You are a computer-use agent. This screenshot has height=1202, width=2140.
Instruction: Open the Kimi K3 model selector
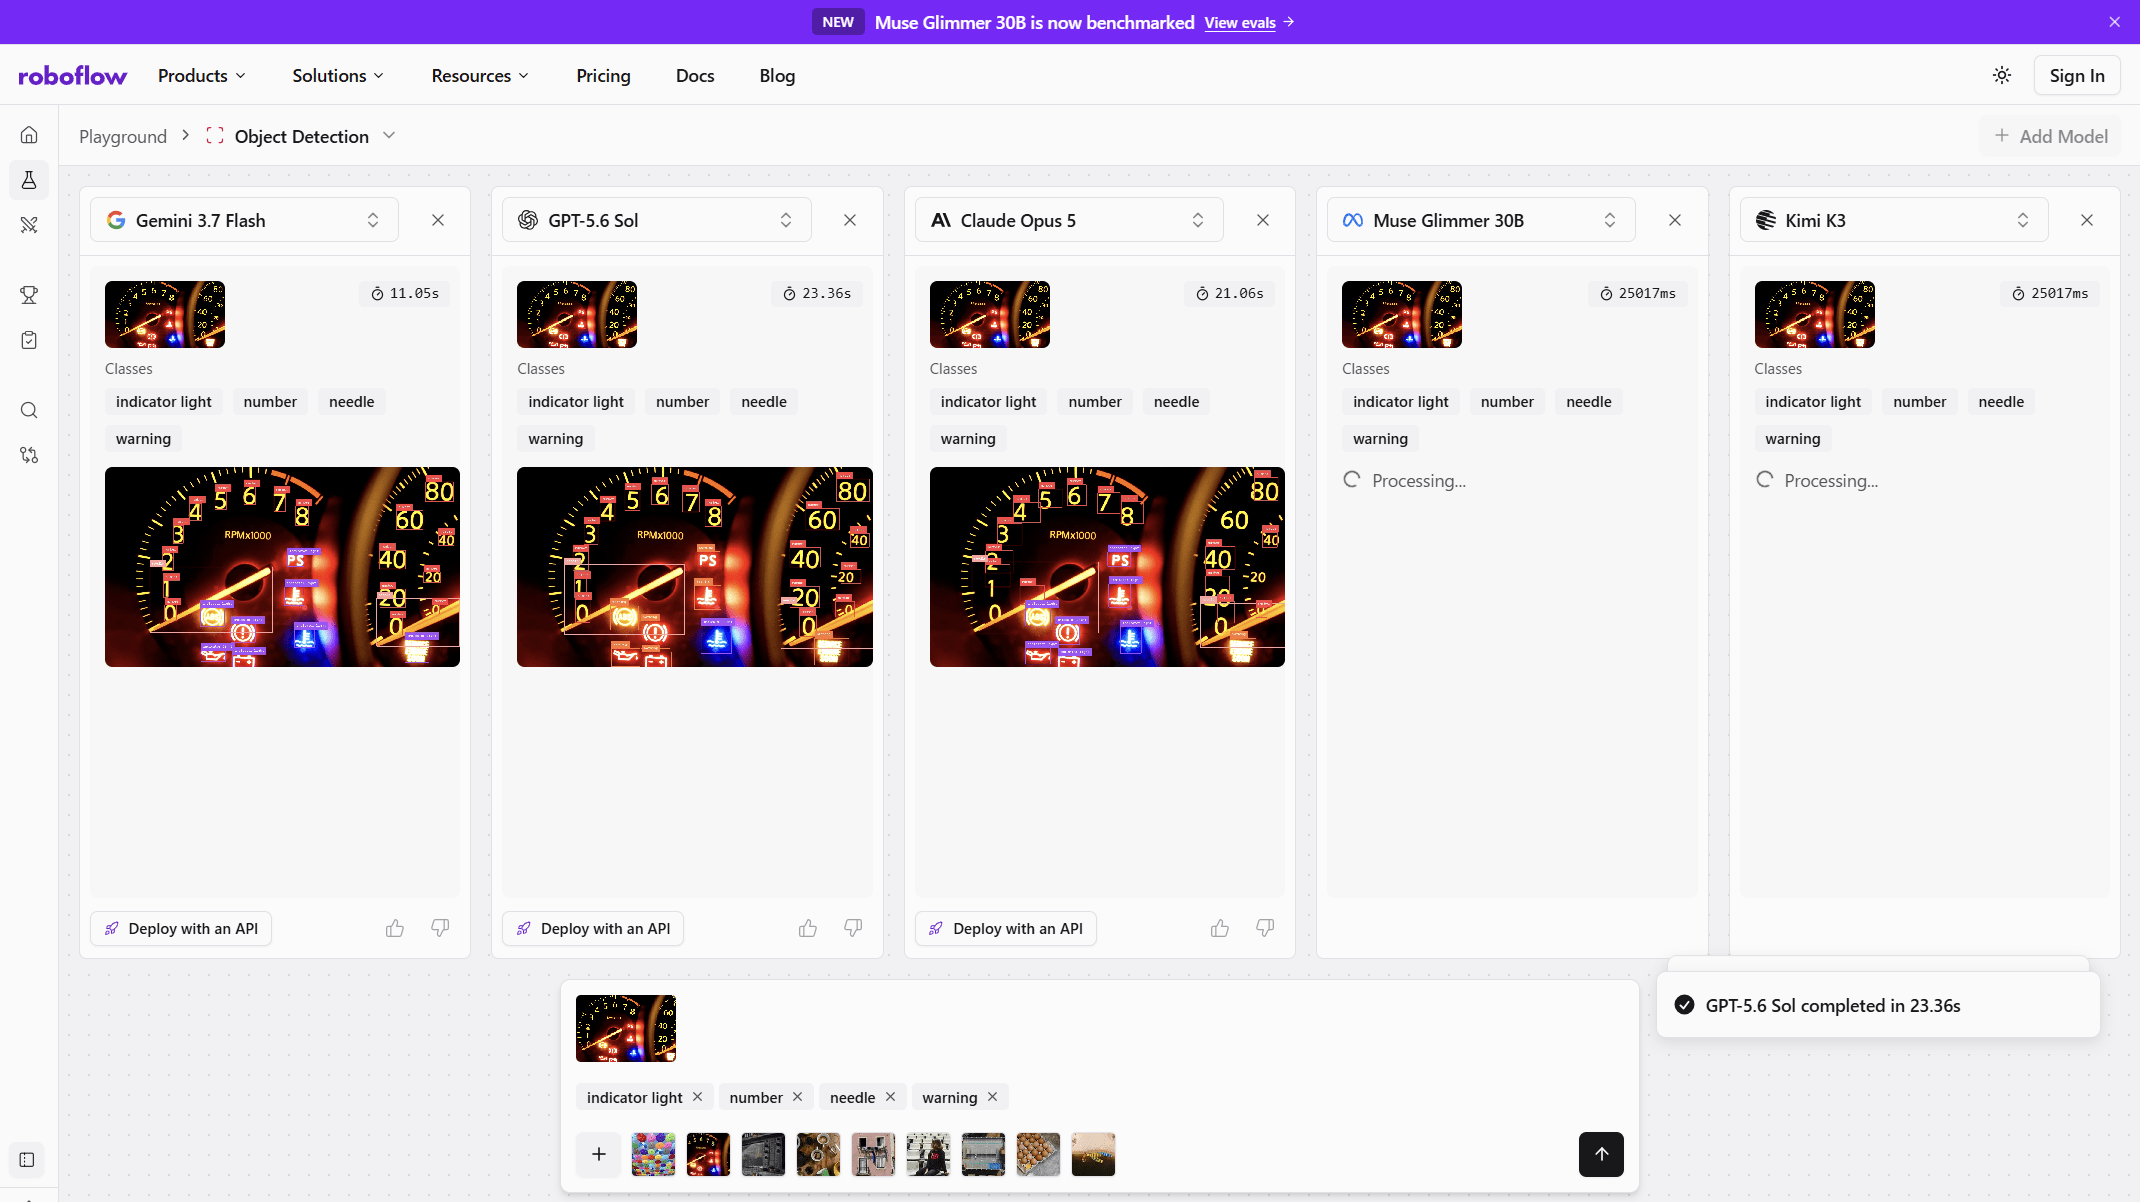pyautogui.click(x=1894, y=220)
